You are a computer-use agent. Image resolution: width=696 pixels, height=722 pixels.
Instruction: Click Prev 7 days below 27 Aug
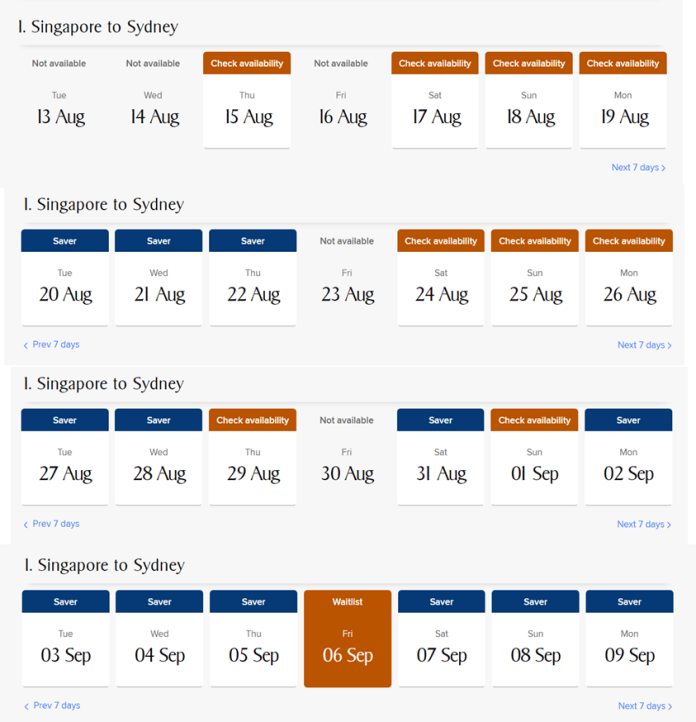(x=52, y=524)
